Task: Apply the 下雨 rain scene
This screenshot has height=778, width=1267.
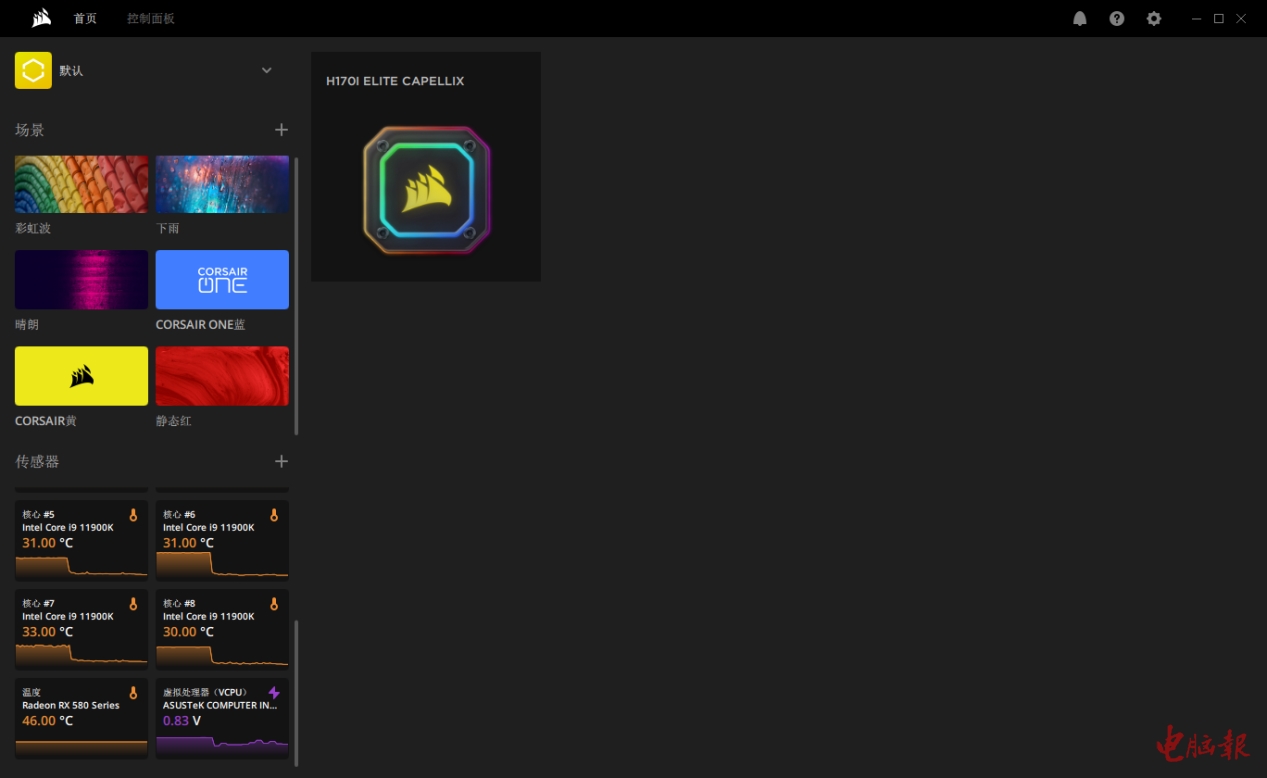Action: click(222, 184)
